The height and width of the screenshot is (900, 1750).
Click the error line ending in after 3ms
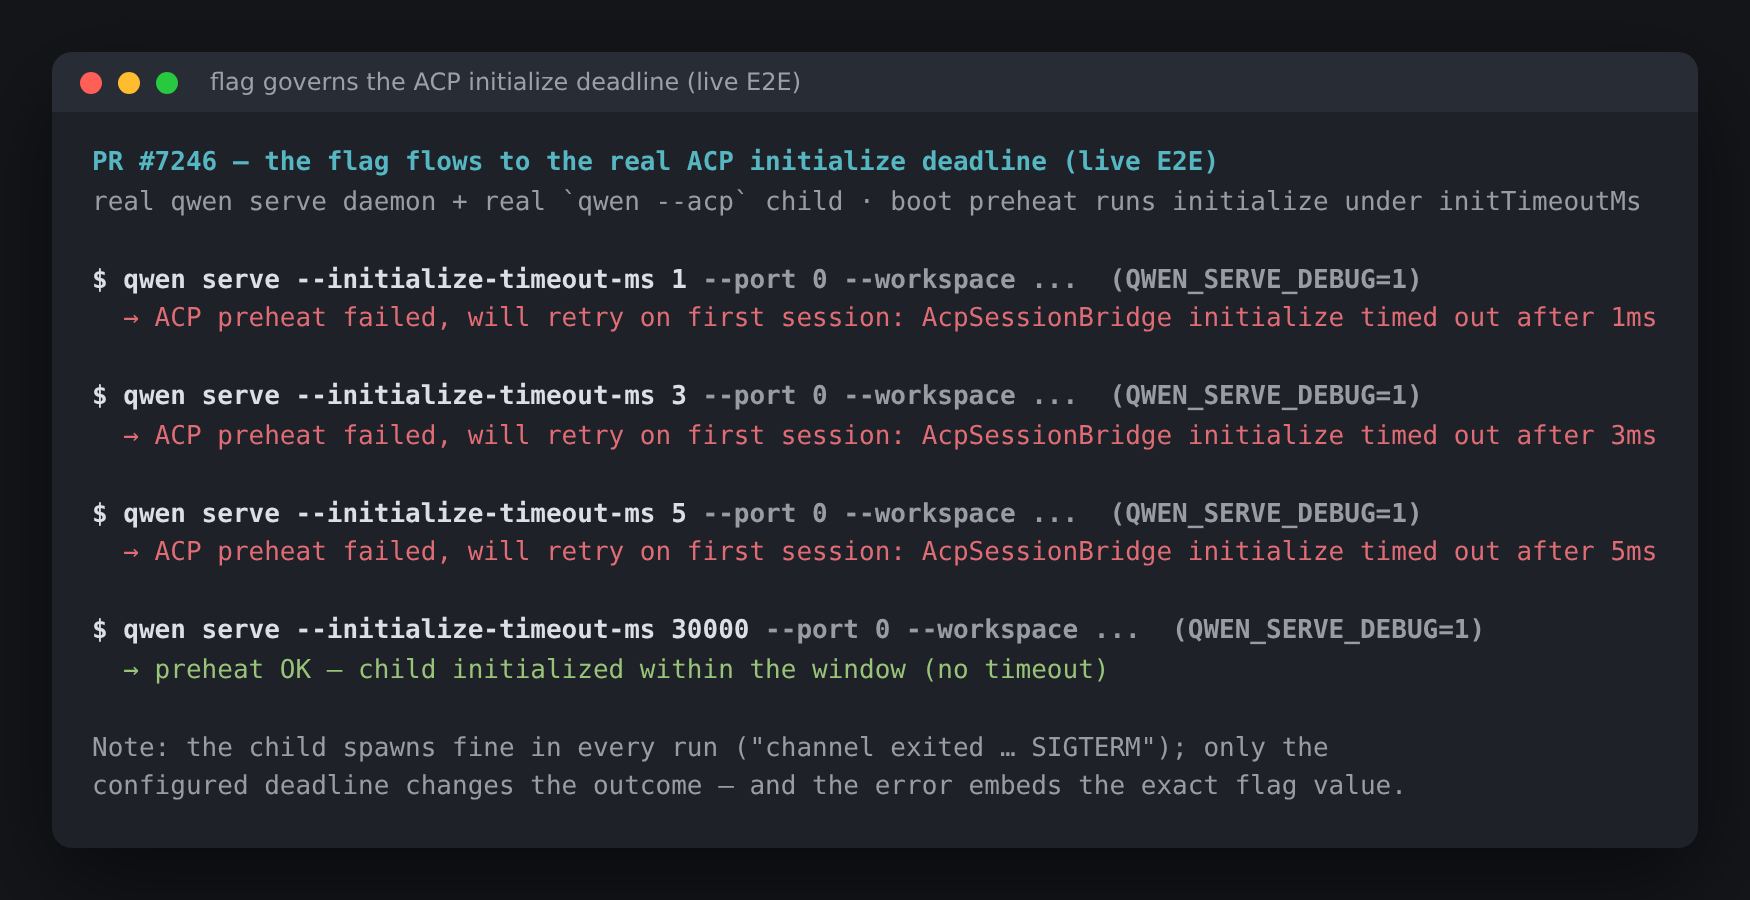click(905, 436)
